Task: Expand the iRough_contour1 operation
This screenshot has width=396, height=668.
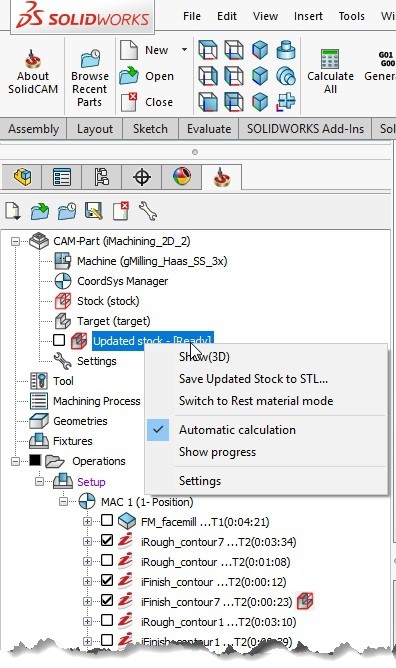Action: point(87,621)
